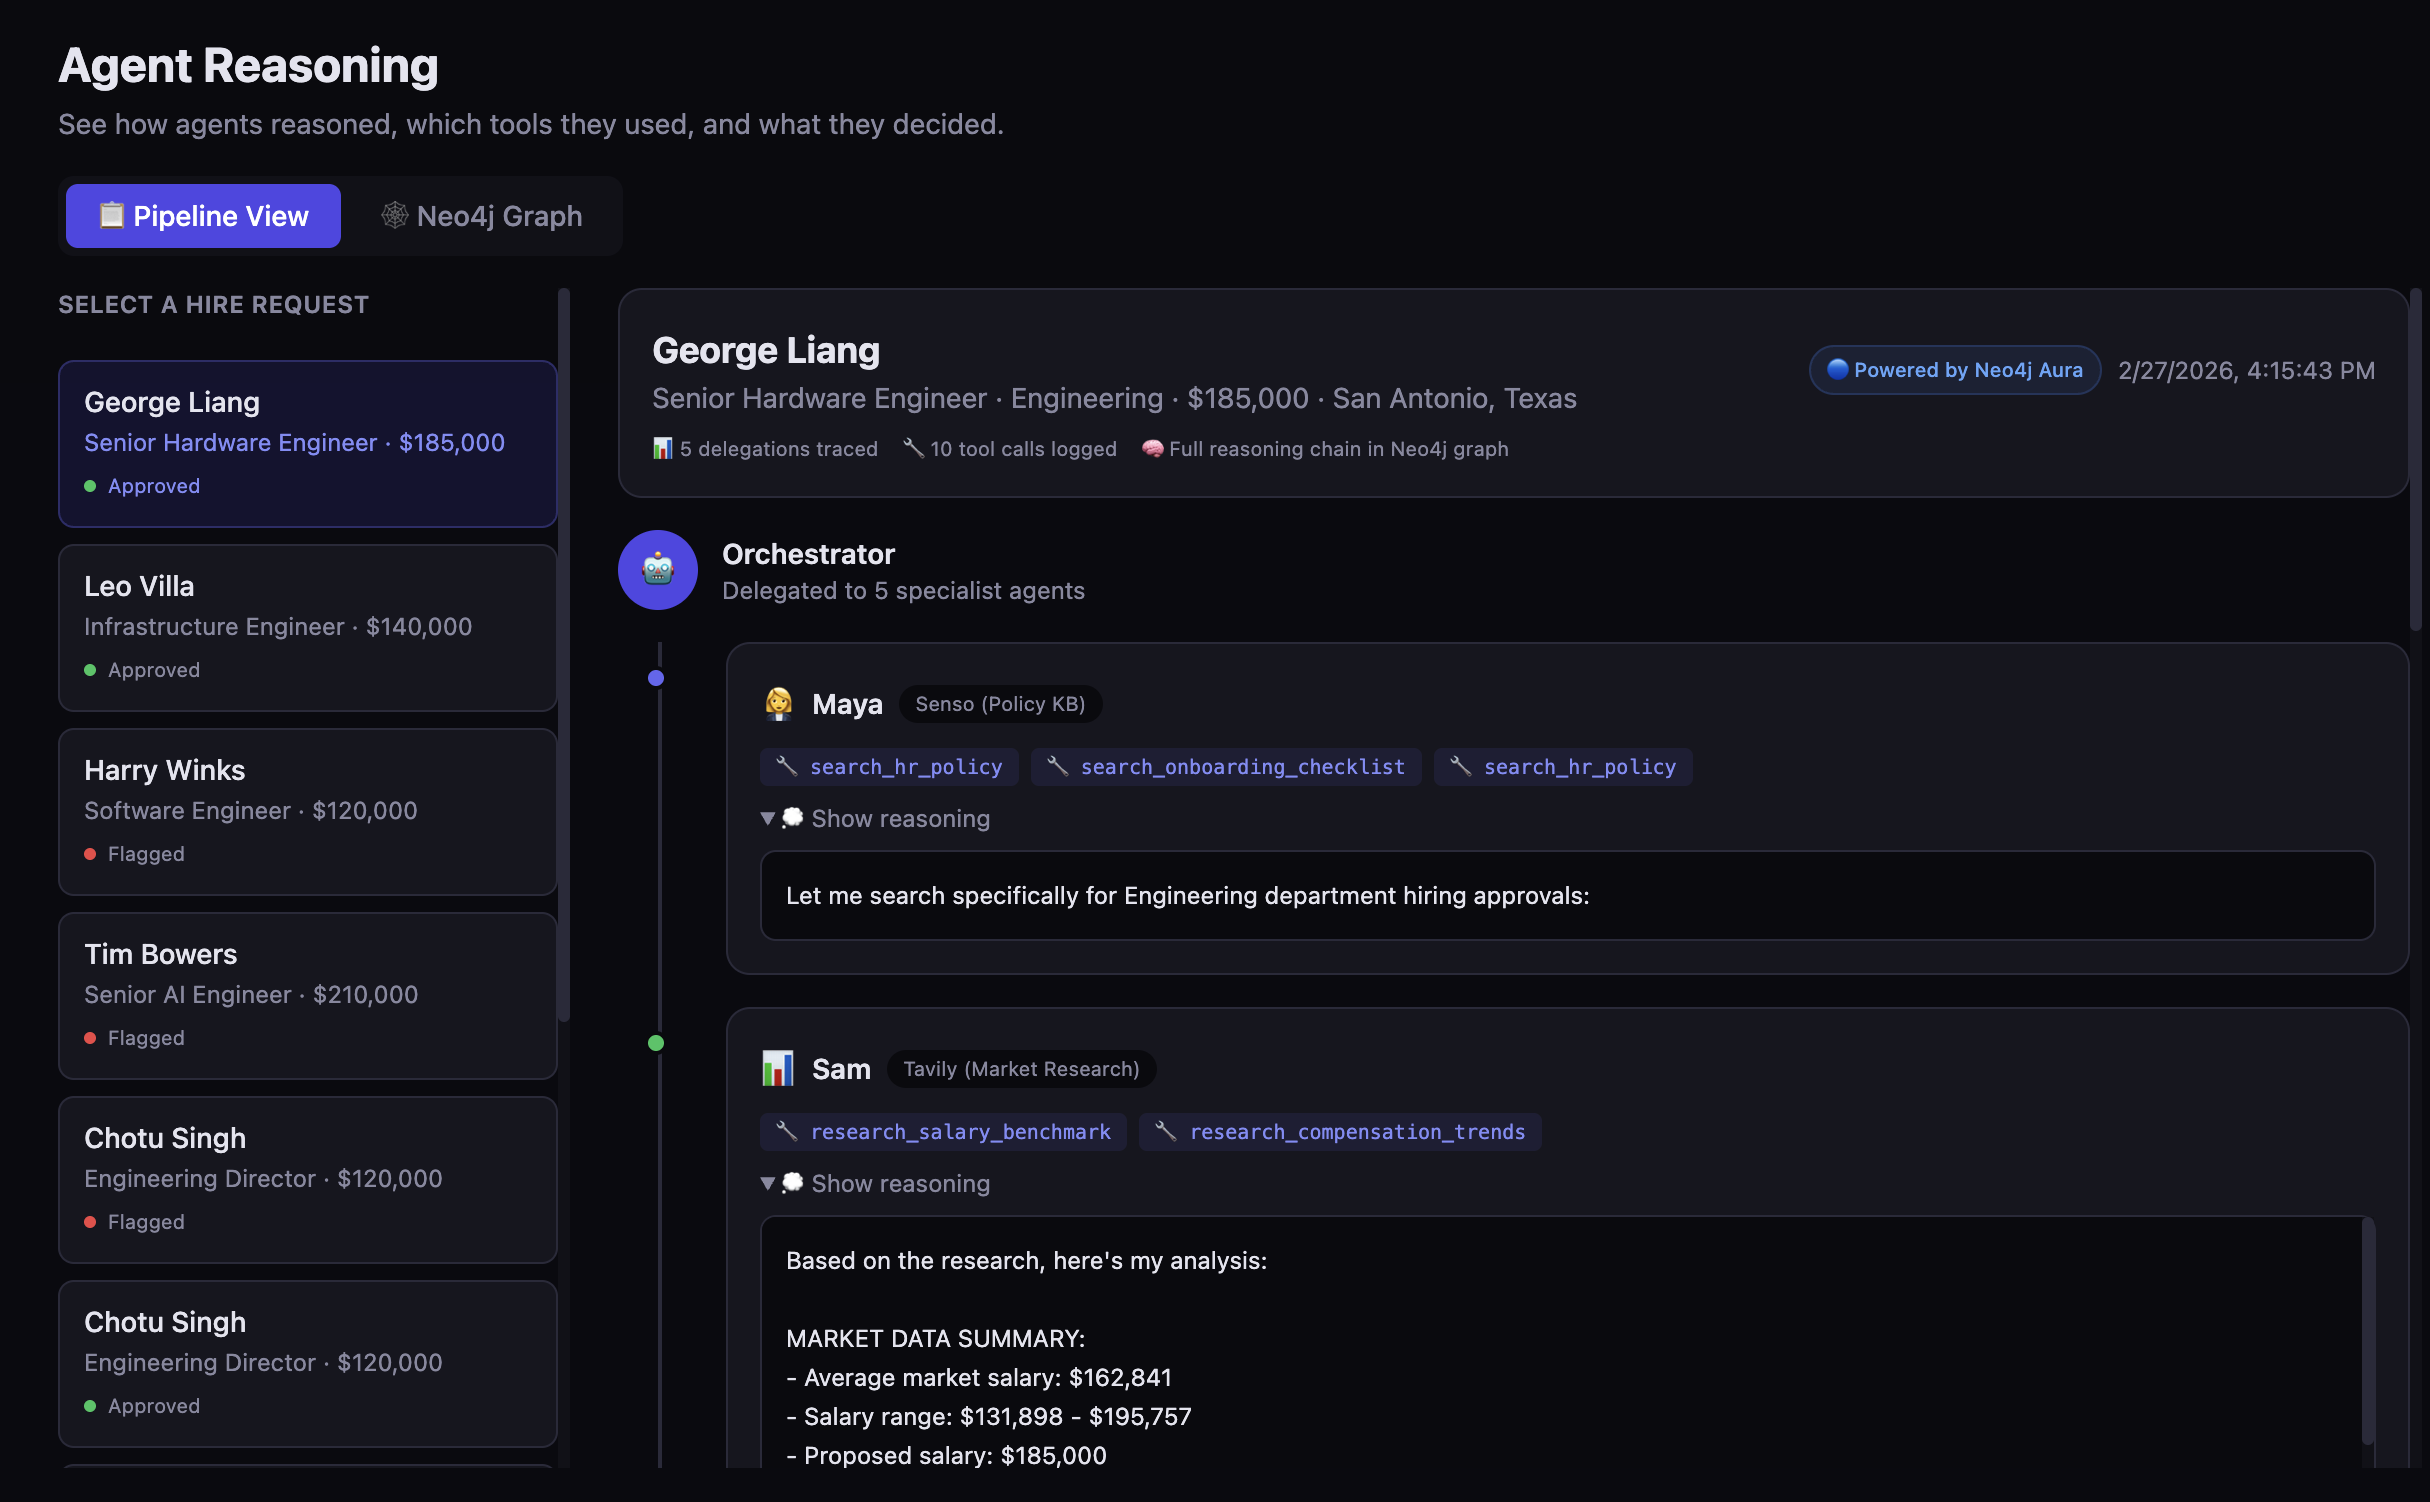Switch to the Neo4j Graph tab
Viewport: 2430px width, 1502px height.
click(482, 216)
